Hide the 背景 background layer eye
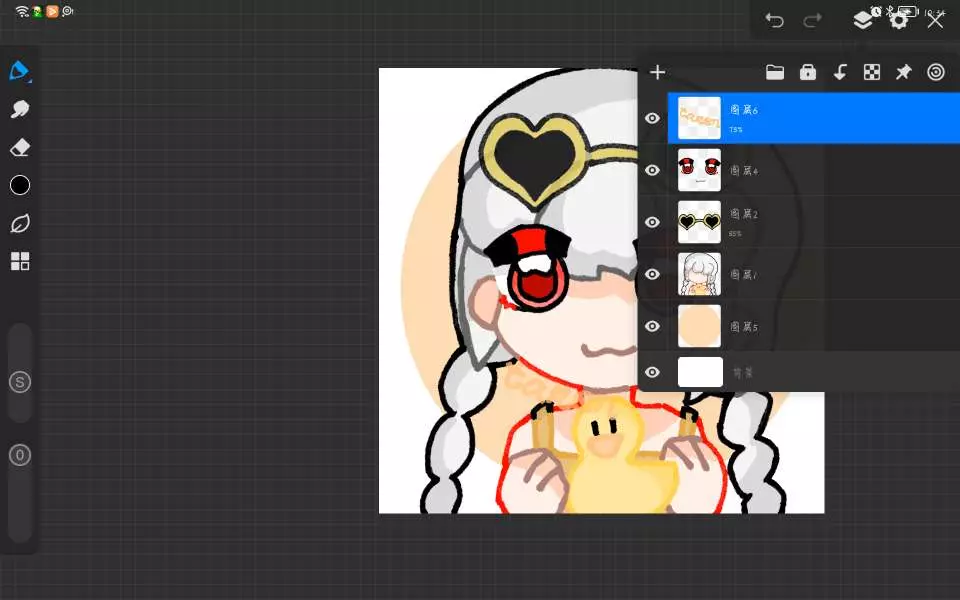Screen dimensions: 960x600 (x=653, y=372)
